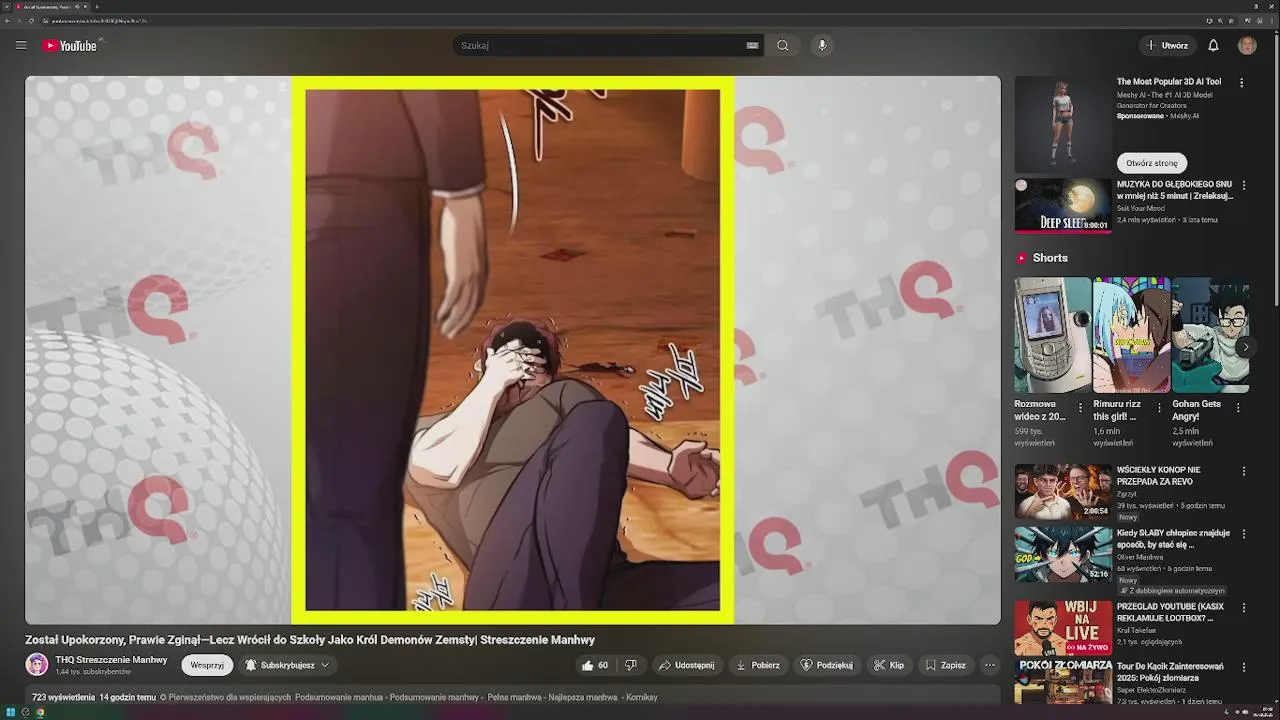Click the Utwórz create button

tap(1167, 45)
